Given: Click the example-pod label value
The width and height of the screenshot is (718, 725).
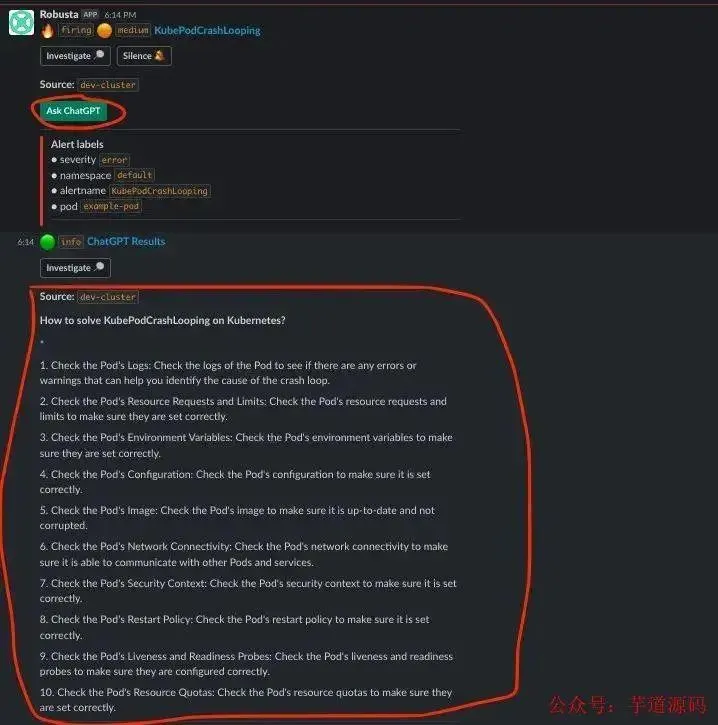Looking at the screenshot, I should coord(111,206).
